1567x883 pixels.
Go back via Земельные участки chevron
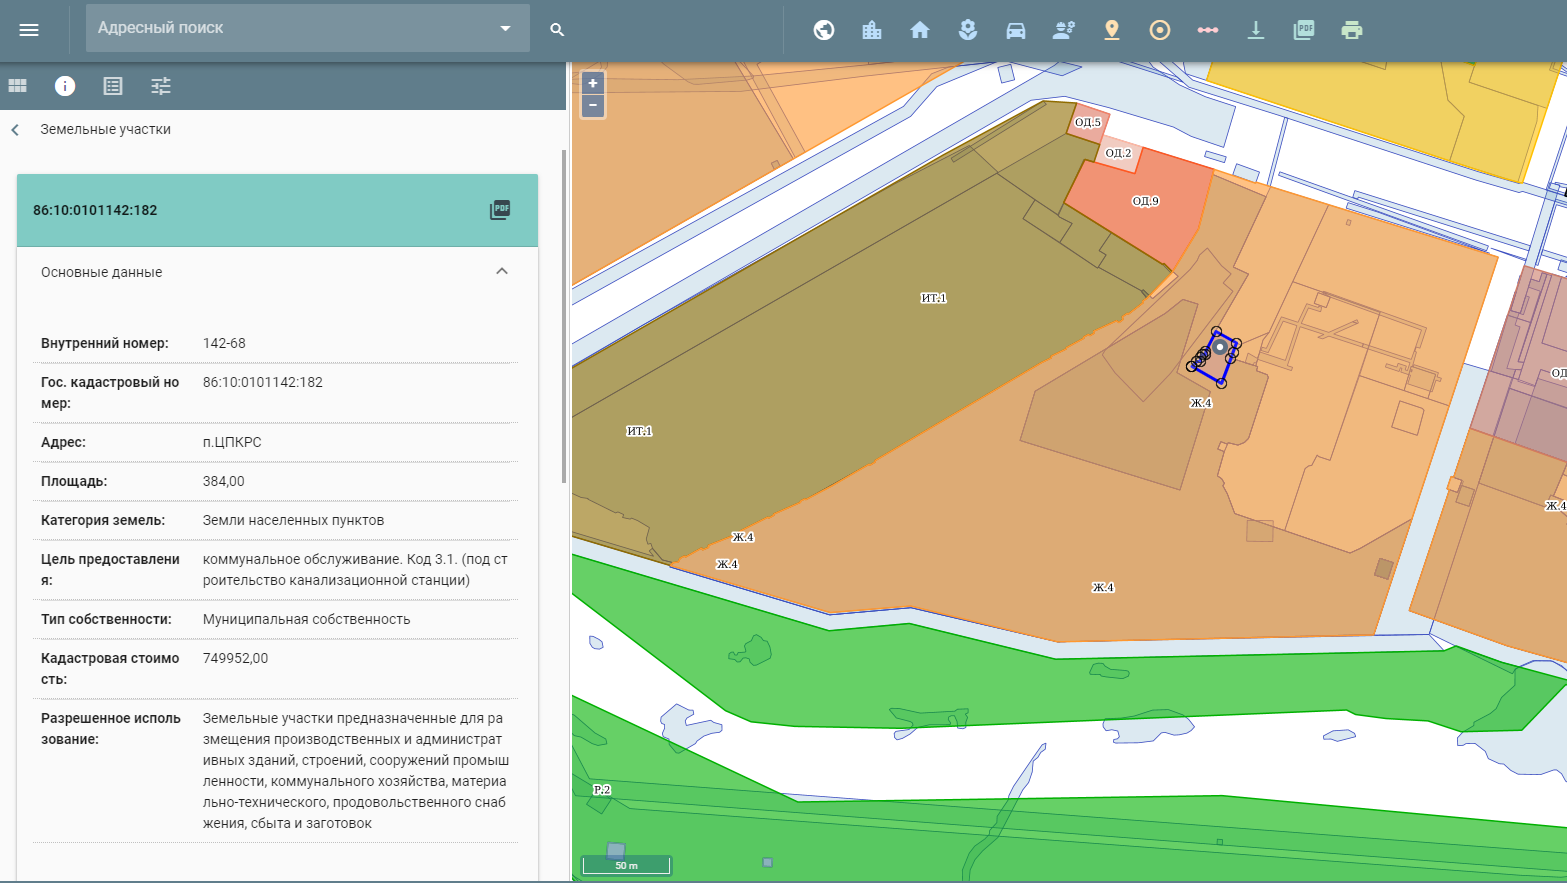point(15,130)
